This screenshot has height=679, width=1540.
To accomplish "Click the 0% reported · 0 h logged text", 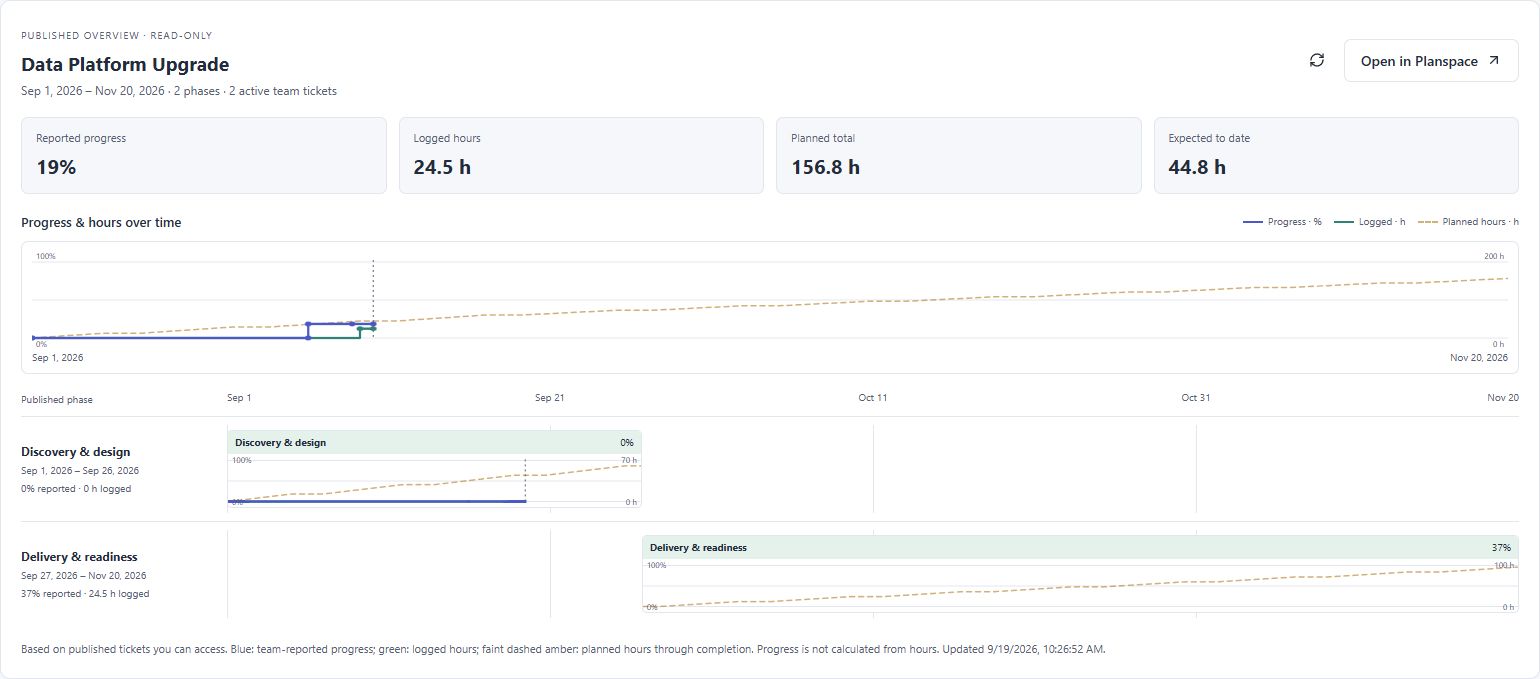I will (x=76, y=489).
